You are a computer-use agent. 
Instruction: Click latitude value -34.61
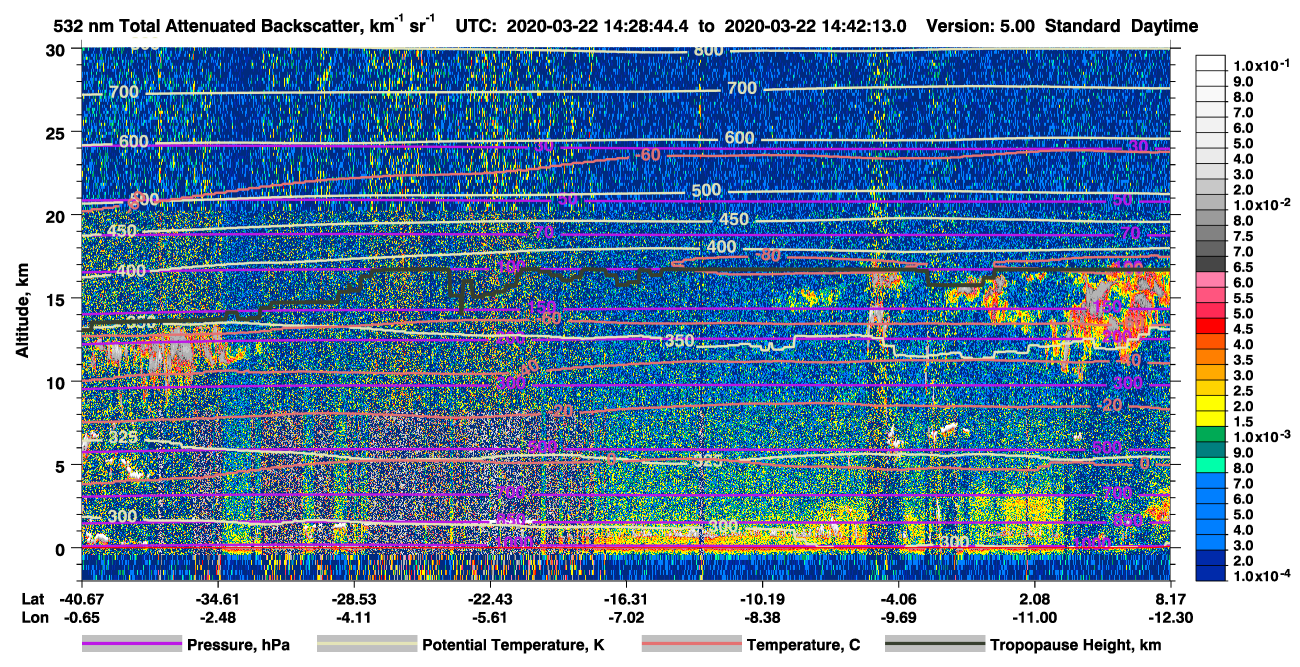pos(218,598)
